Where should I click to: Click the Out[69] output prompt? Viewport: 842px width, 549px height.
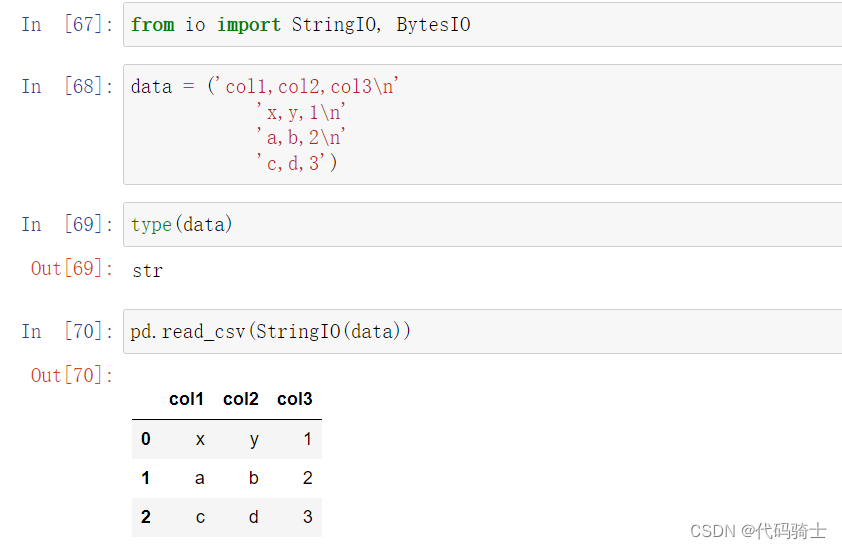tap(72, 269)
